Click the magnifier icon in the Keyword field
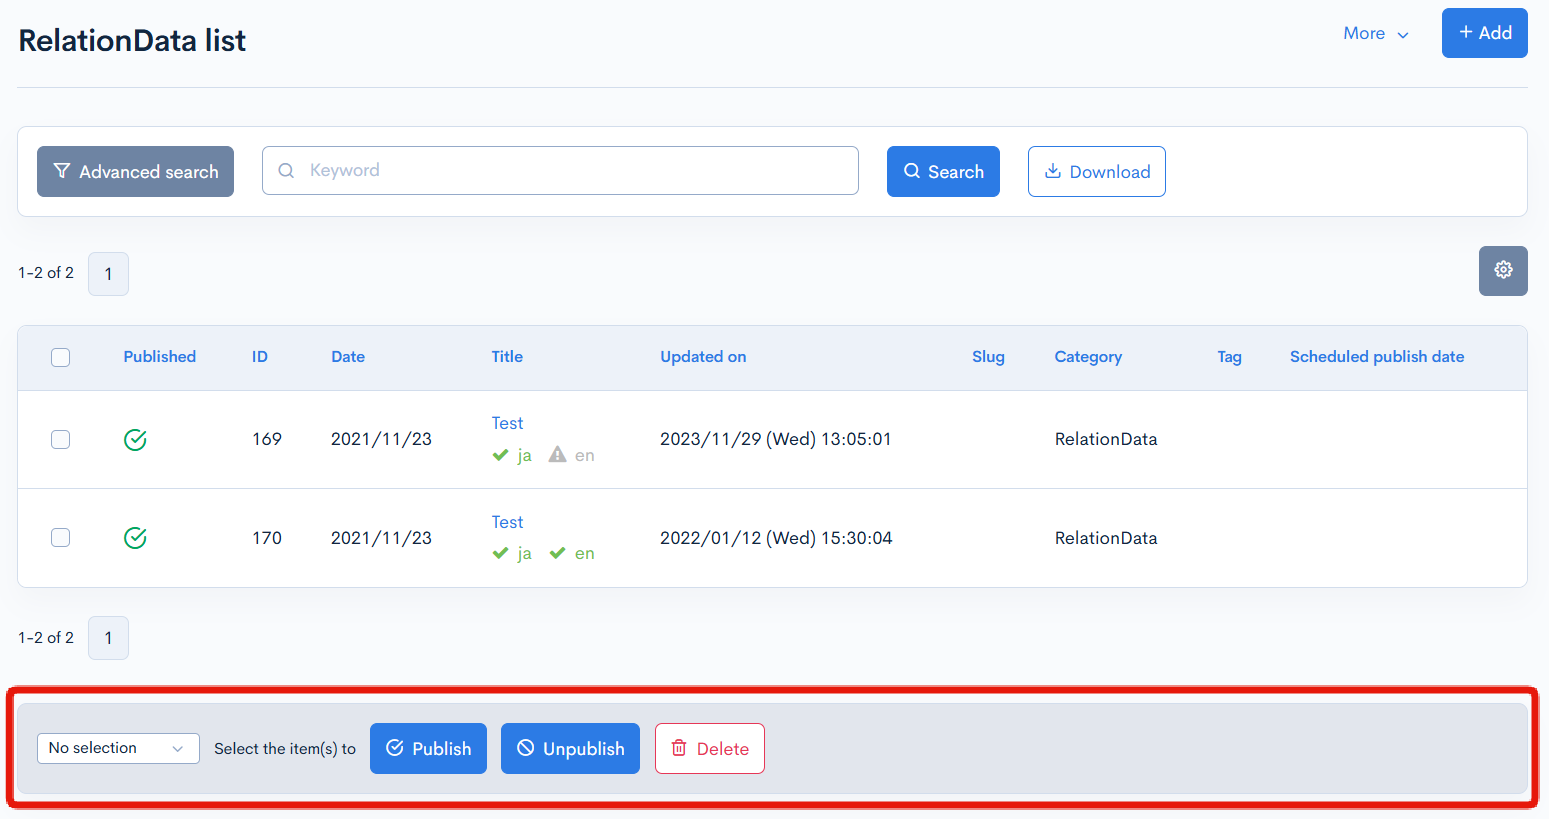The height and width of the screenshot is (819, 1549). pyautogui.click(x=286, y=170)
